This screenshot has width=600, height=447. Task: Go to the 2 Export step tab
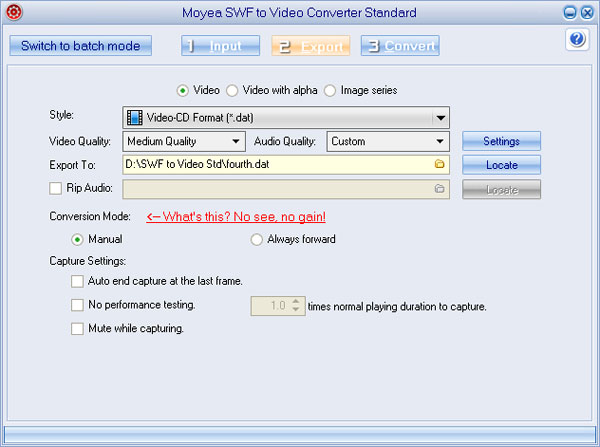(311, 46)
